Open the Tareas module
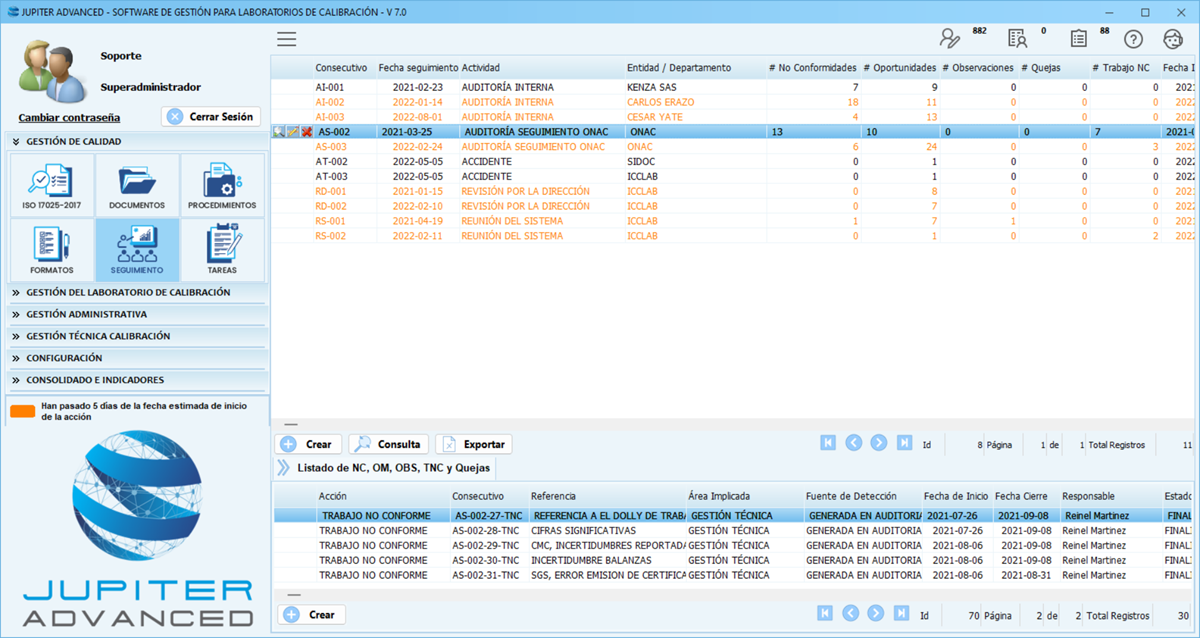The height and width of the screenshot is (638, 1200). pos(222,249)
